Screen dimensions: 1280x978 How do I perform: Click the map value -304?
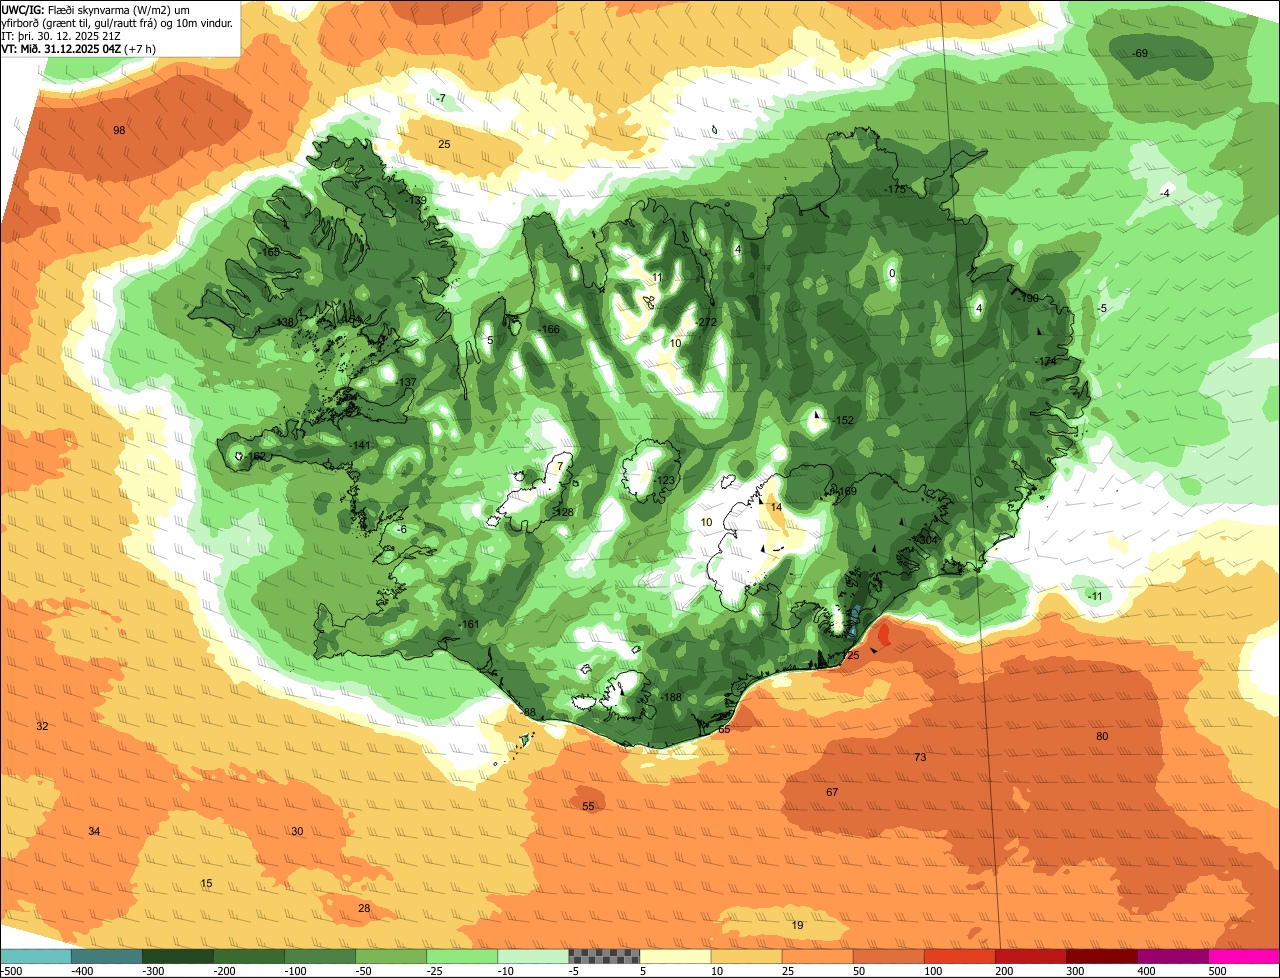[x=927, y=540]
